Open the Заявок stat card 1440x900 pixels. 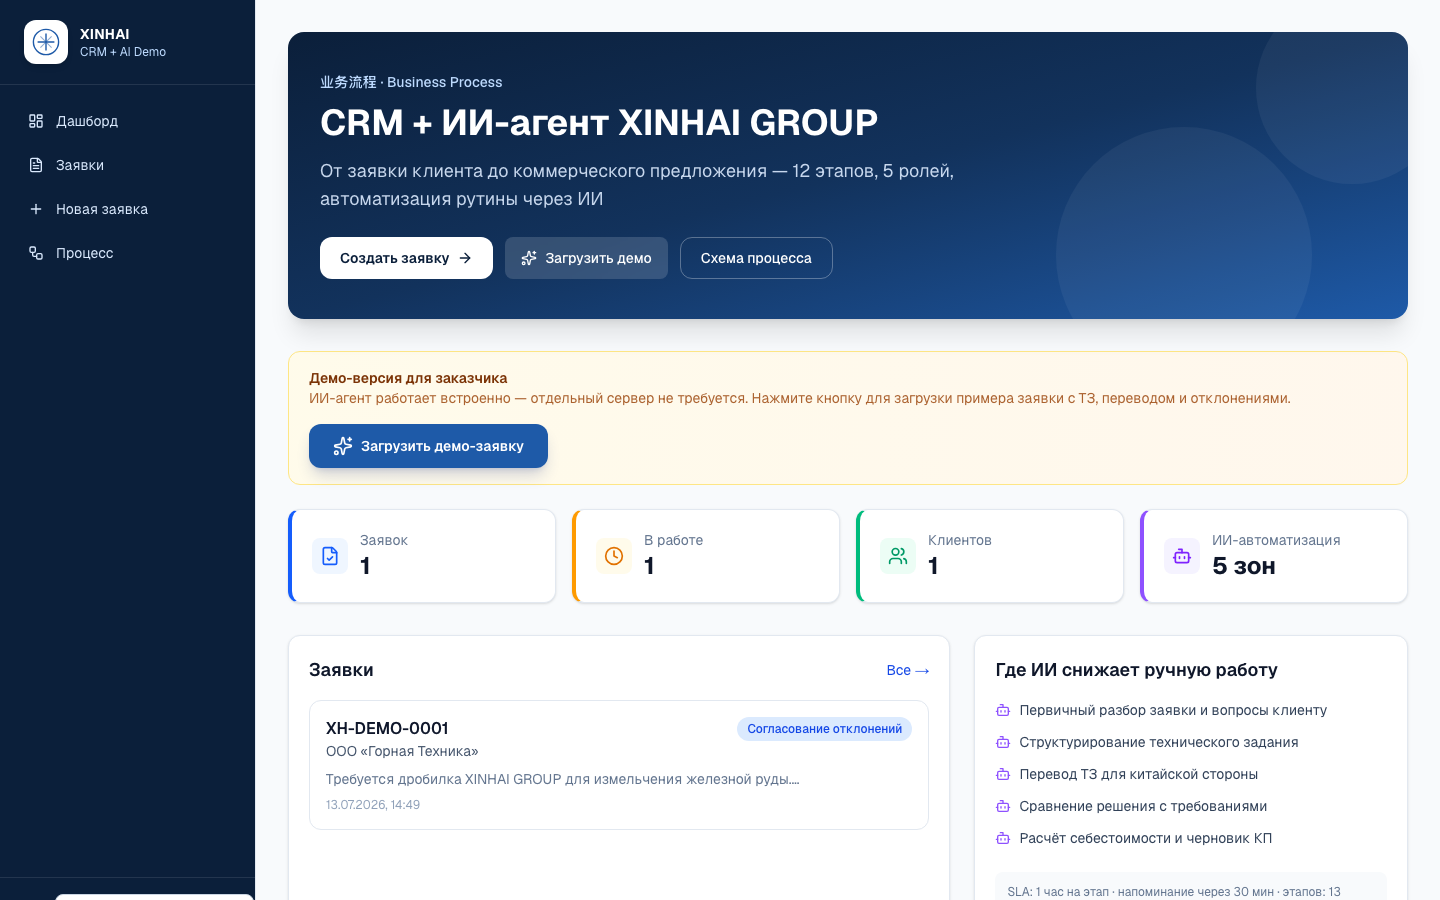click(x=422, y=556)
